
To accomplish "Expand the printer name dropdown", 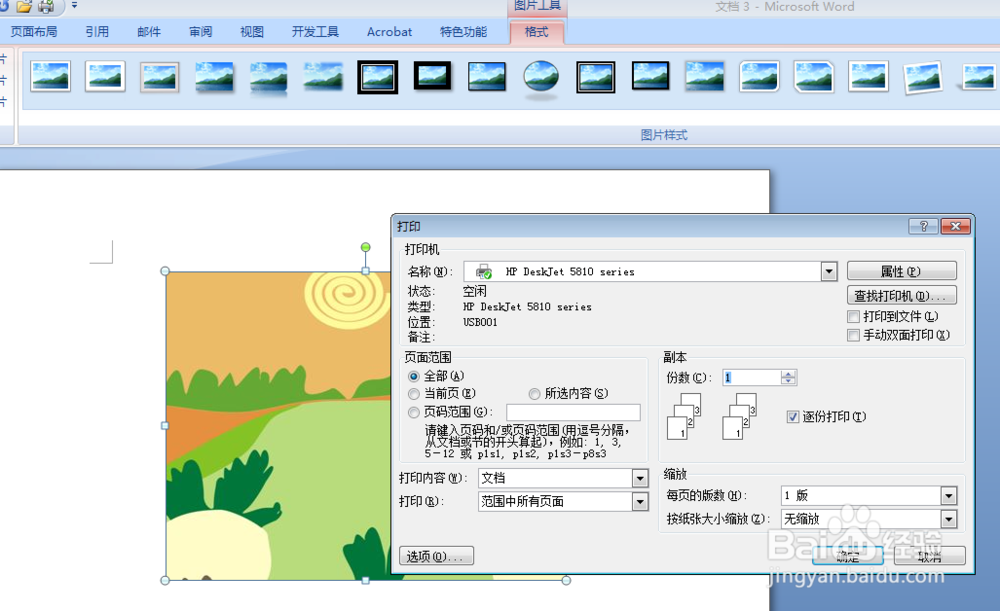I will tap(828, 272).
